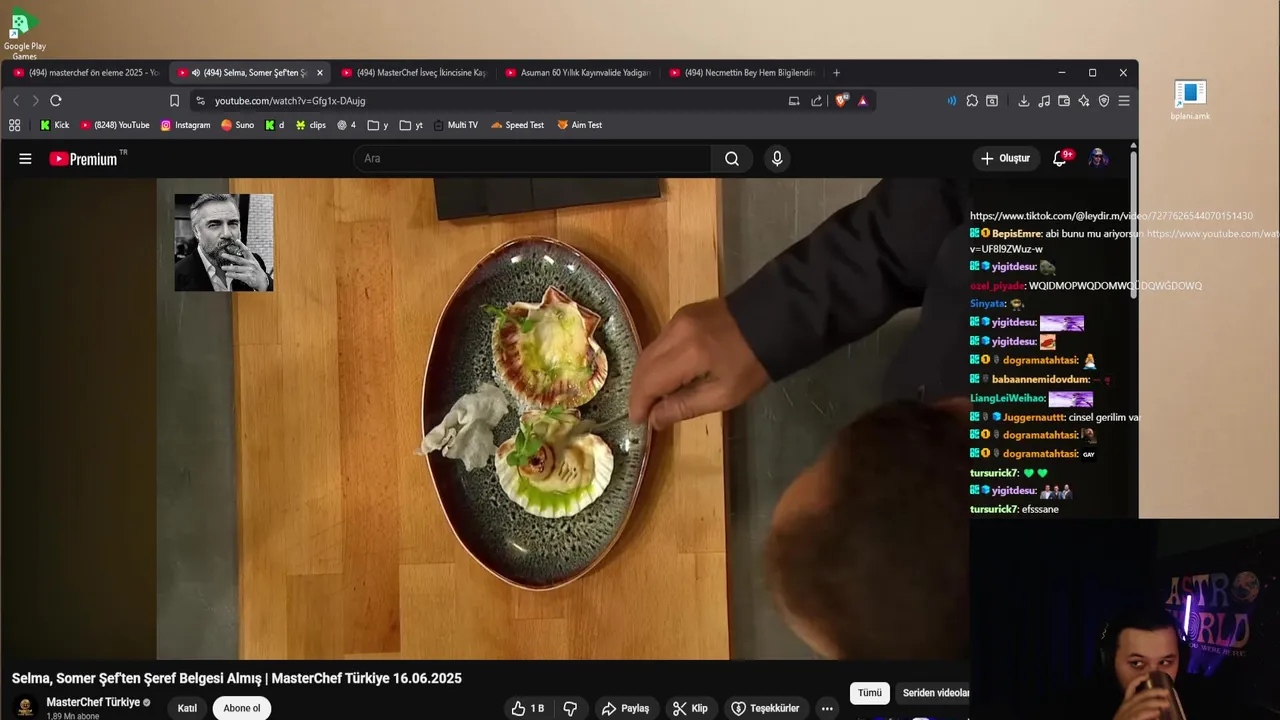The width and height of the screenshot is (1280, 720).
Task: Click chat username LiangLeiWeihao
Action: 1007,398
